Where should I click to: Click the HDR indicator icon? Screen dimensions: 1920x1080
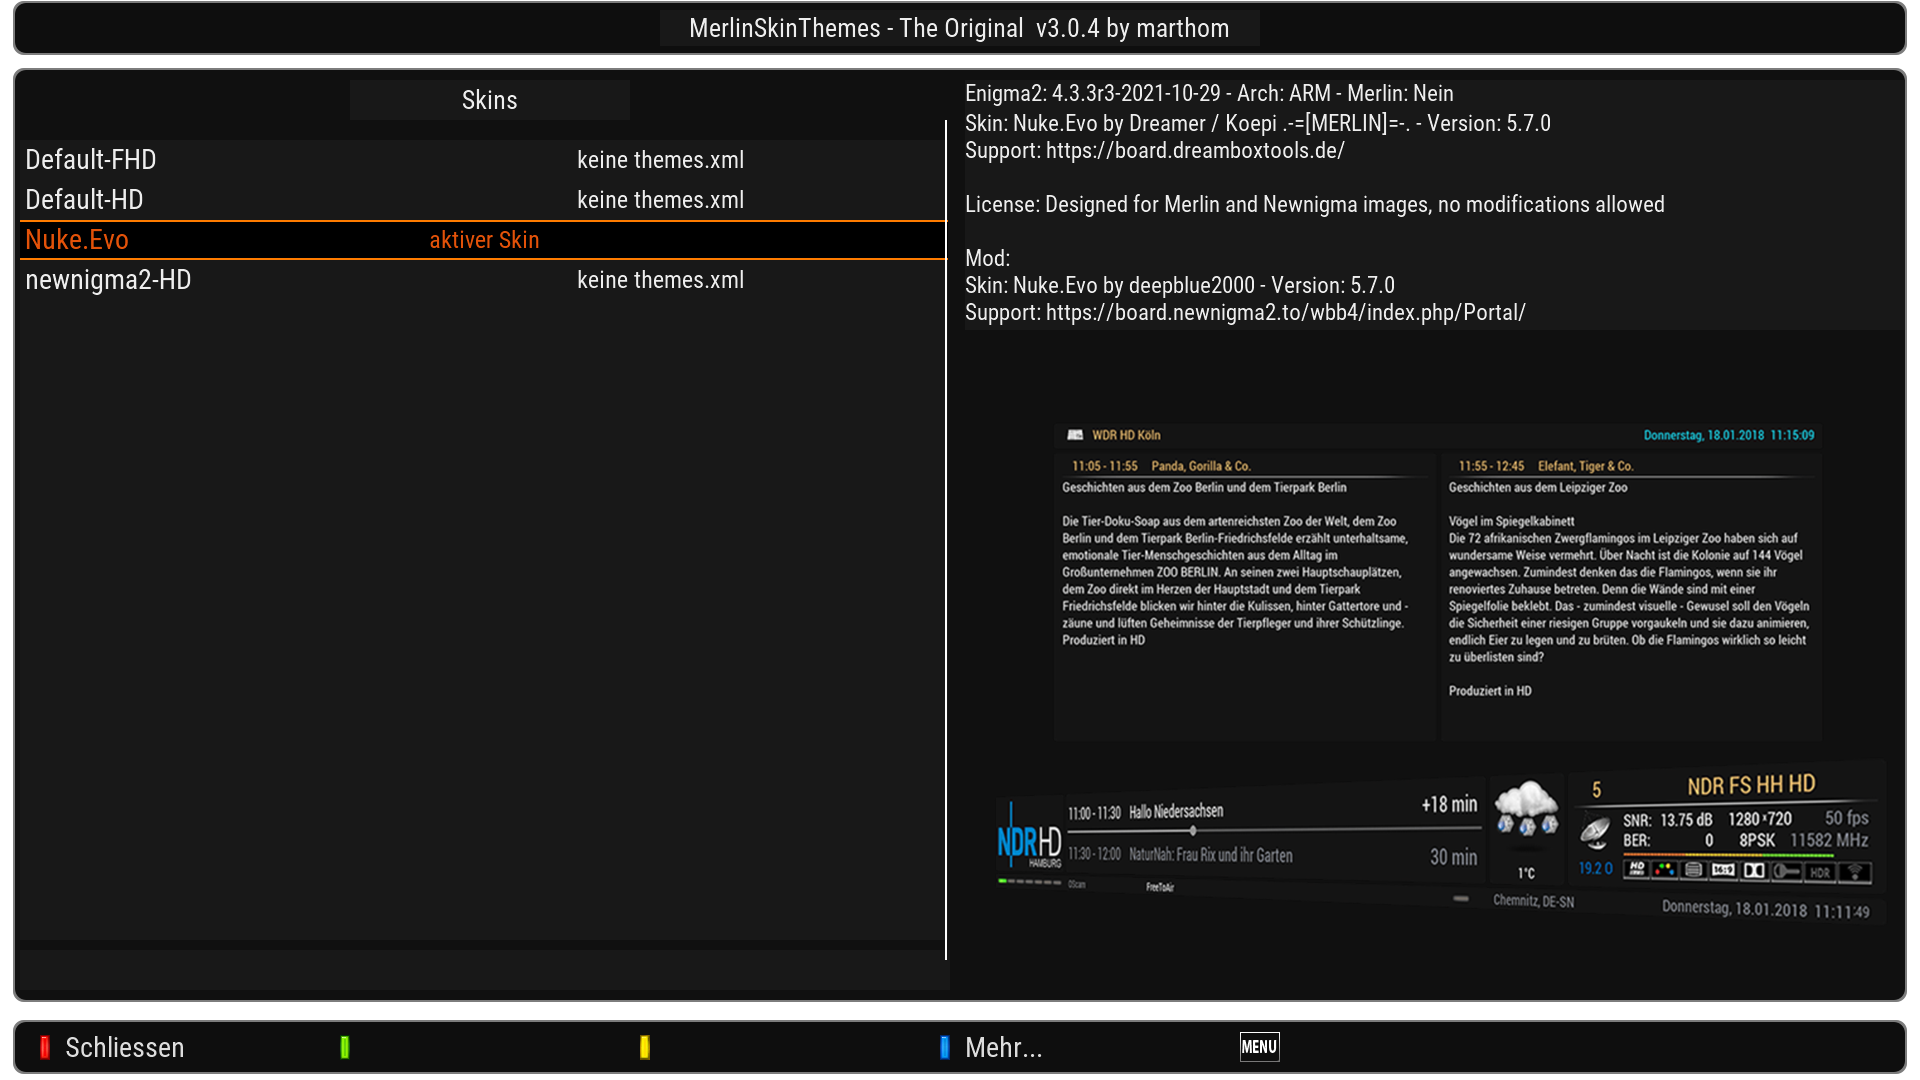[x=1820, y=873]
